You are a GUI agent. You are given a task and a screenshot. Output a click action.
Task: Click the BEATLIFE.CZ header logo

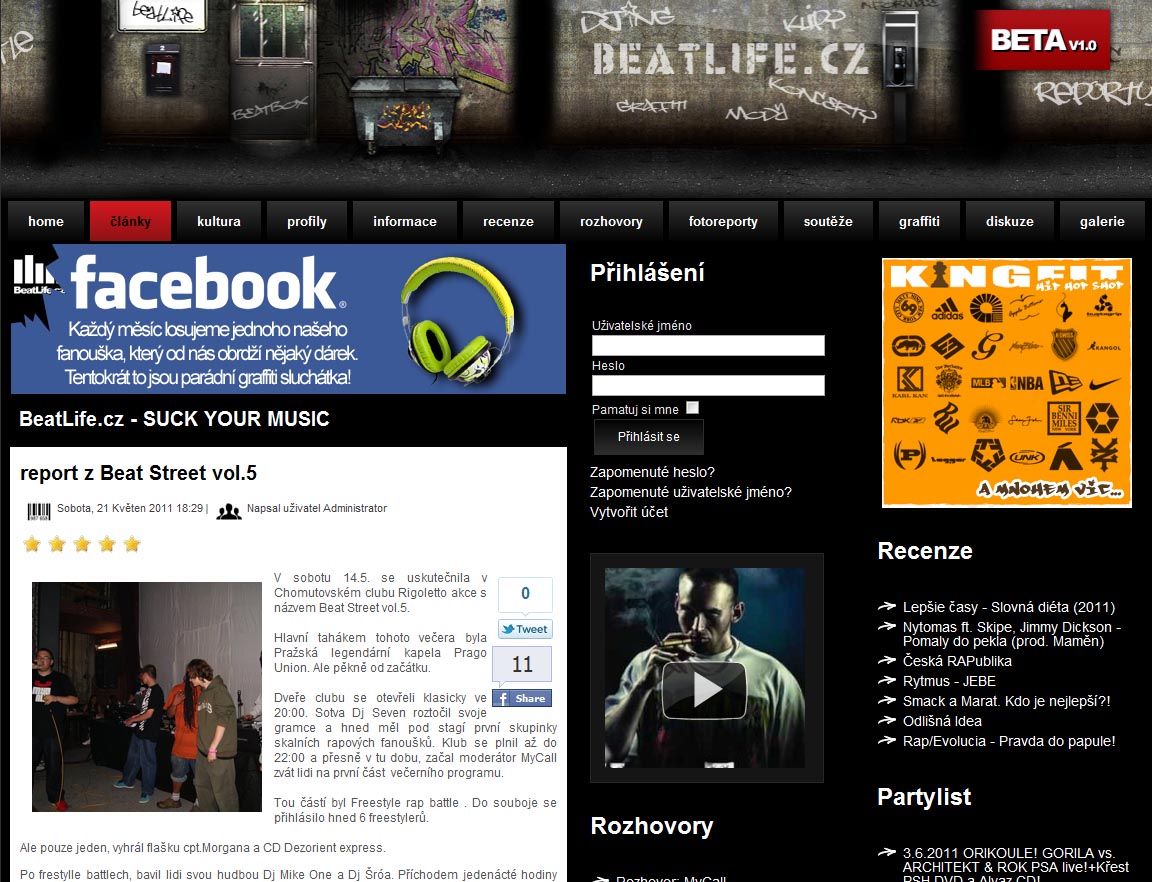pyautogui.click(x=731, y=59)
